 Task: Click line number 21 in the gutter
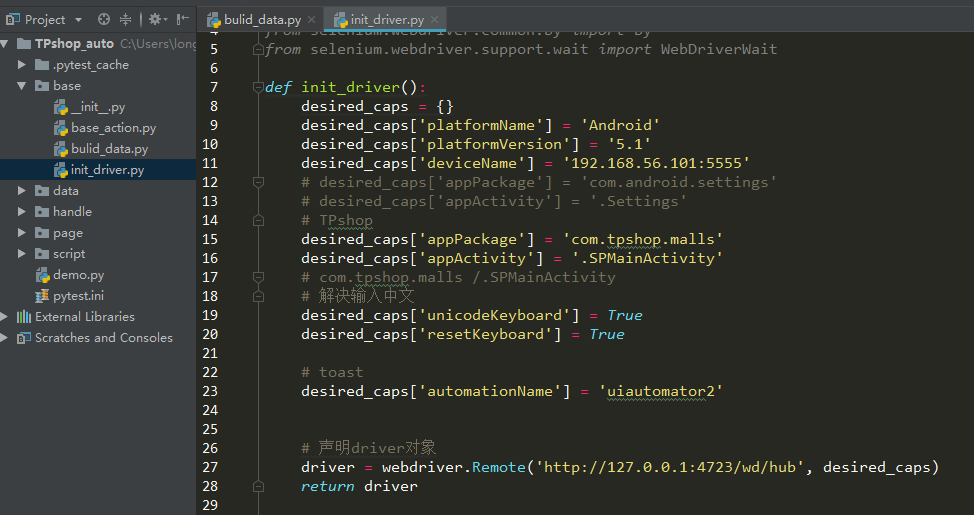pos(210,353)
